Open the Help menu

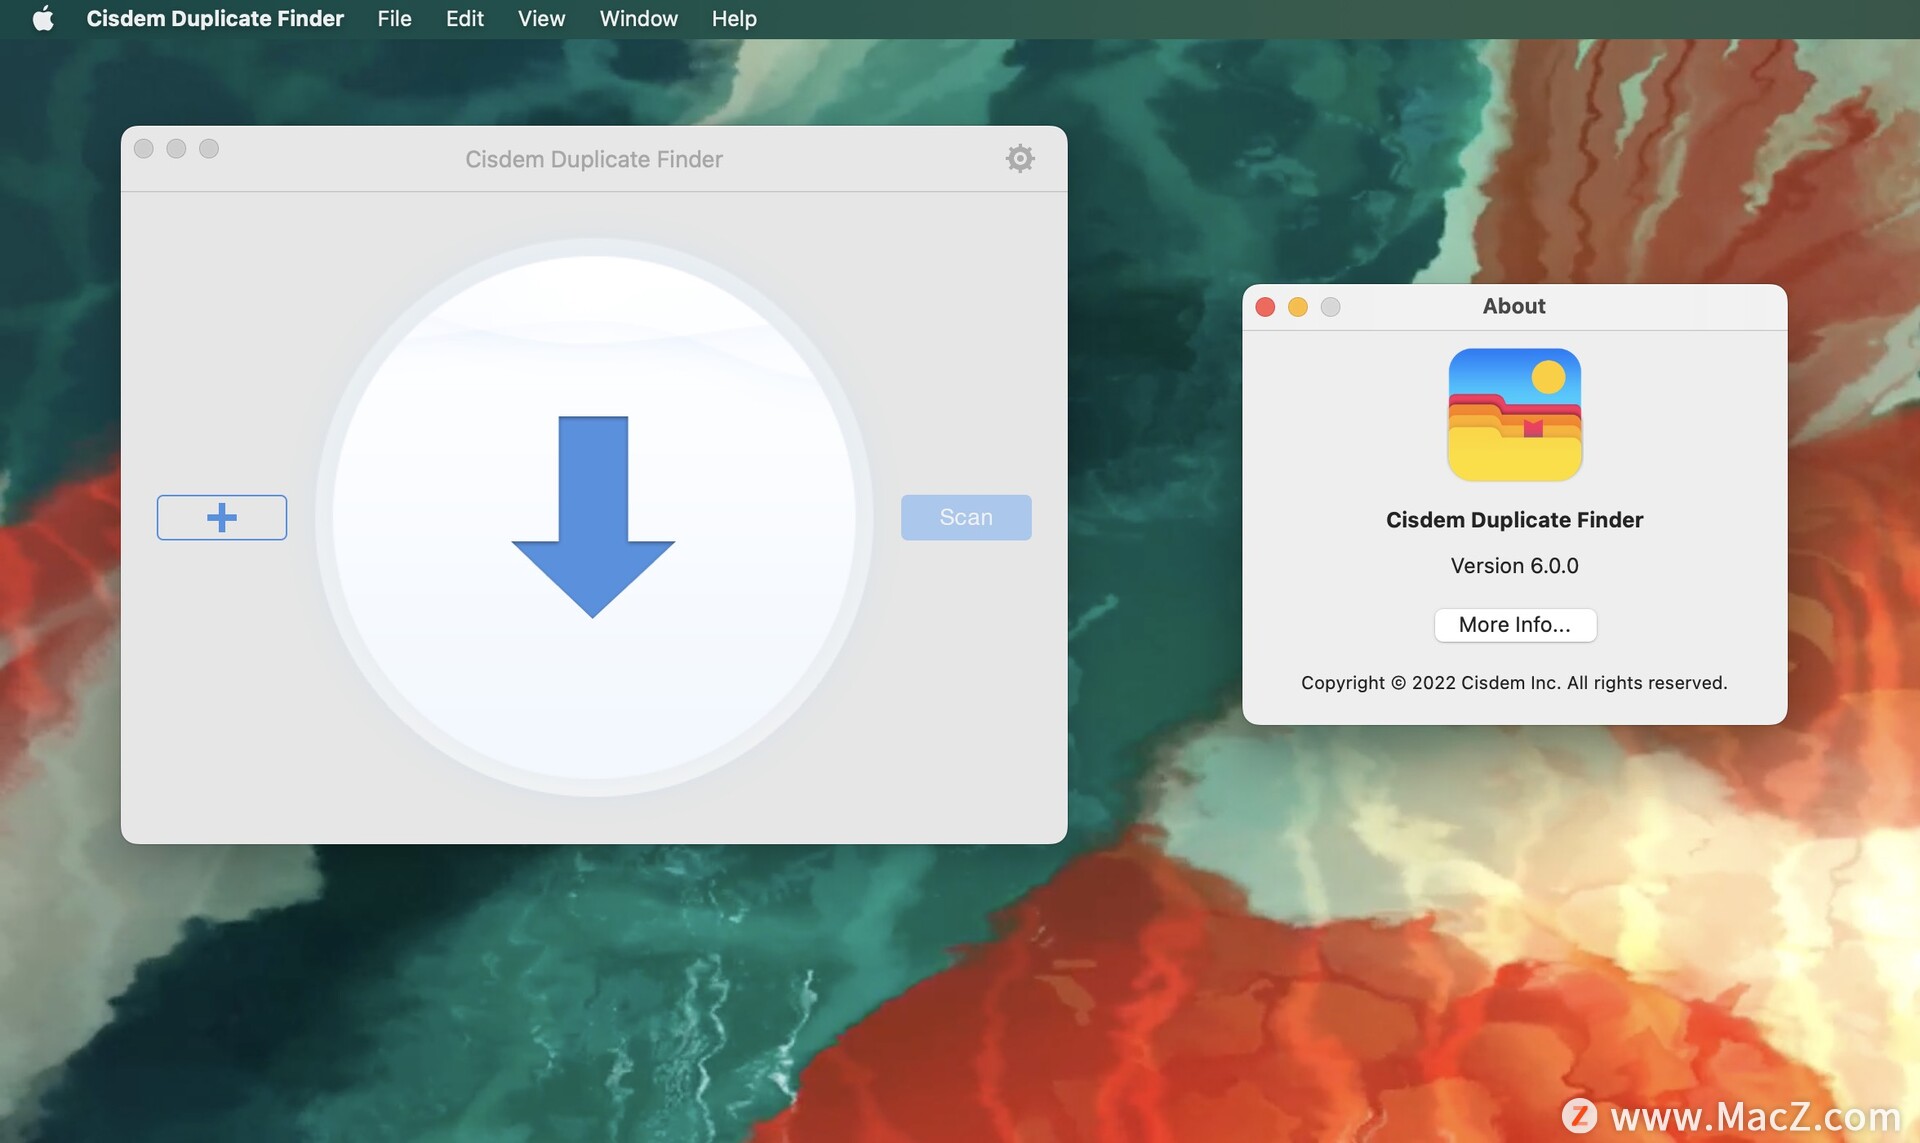click(733, 18)
